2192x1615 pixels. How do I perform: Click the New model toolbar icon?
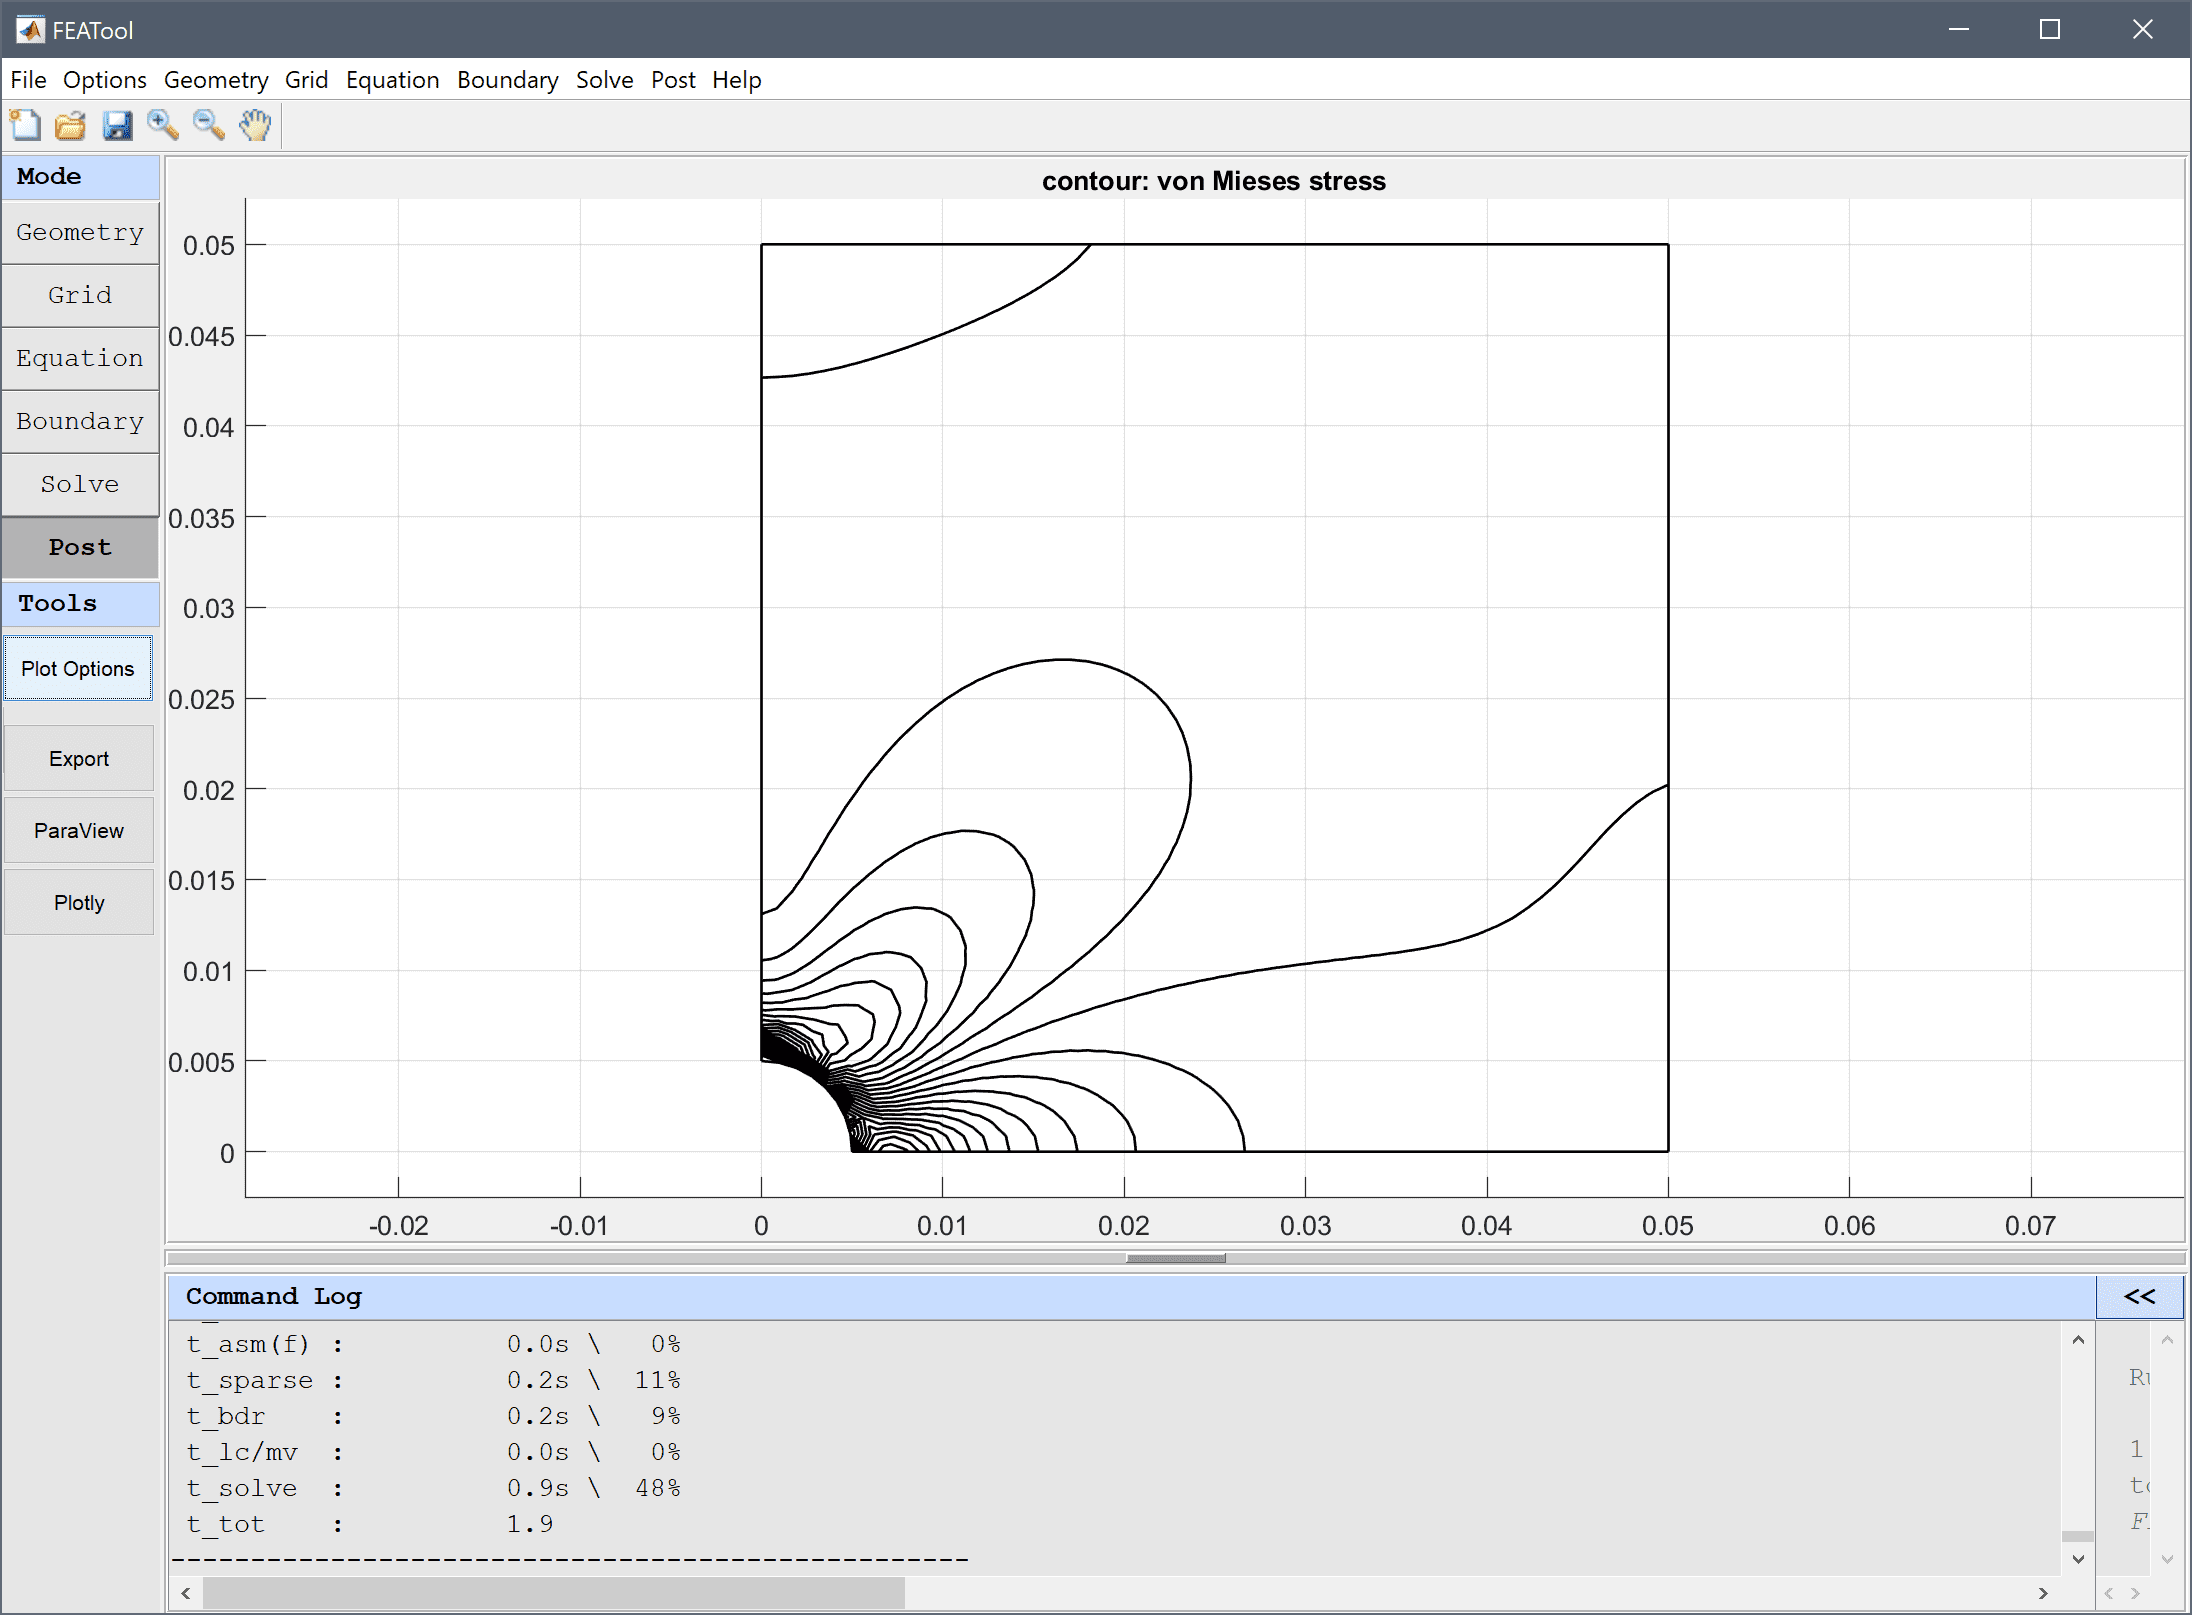pos(25,125)
